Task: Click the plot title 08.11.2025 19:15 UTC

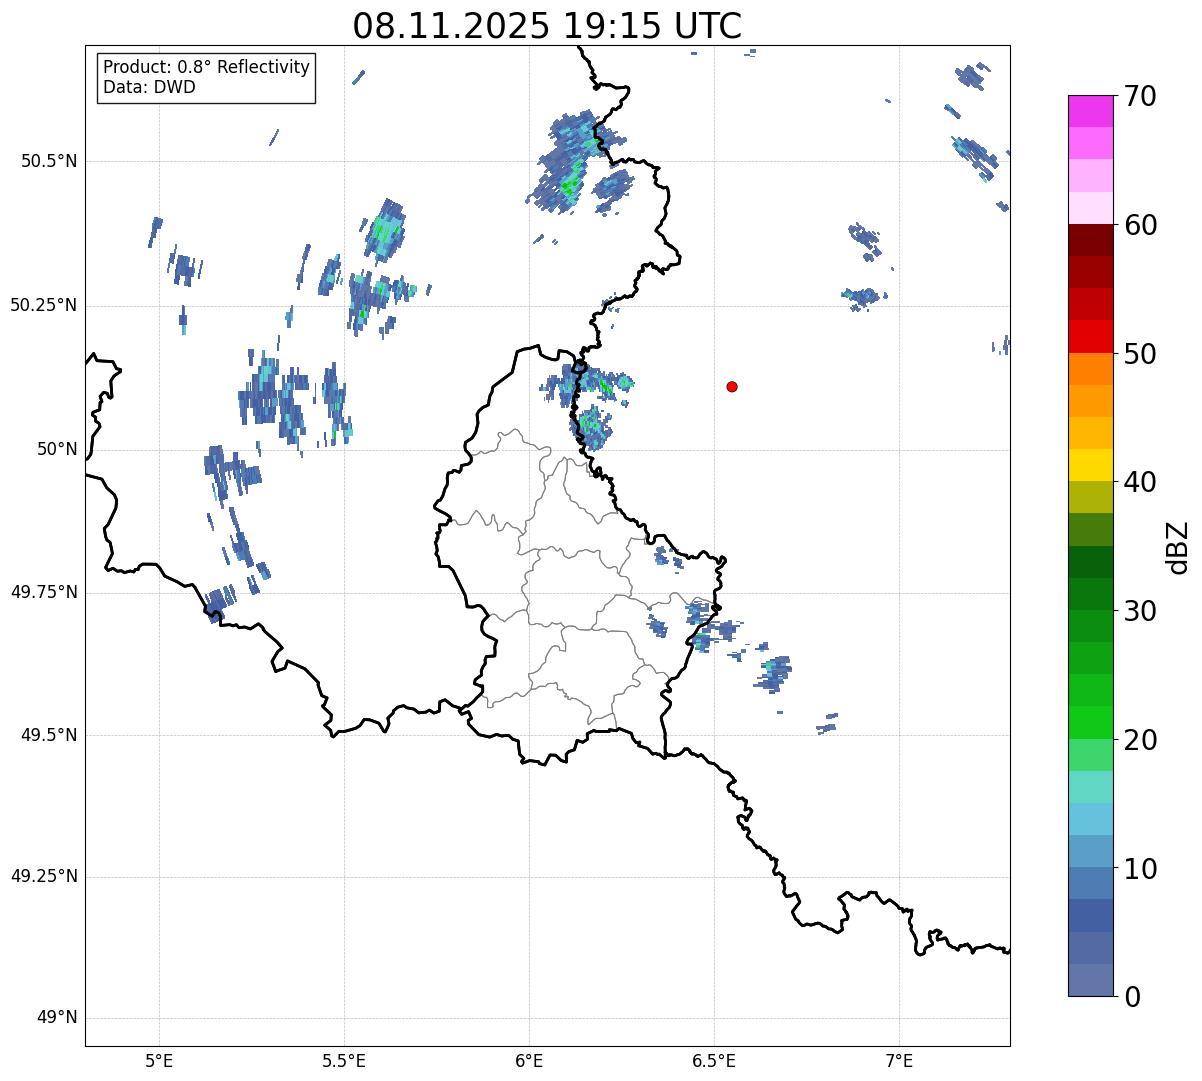Action: coord(547,26)
